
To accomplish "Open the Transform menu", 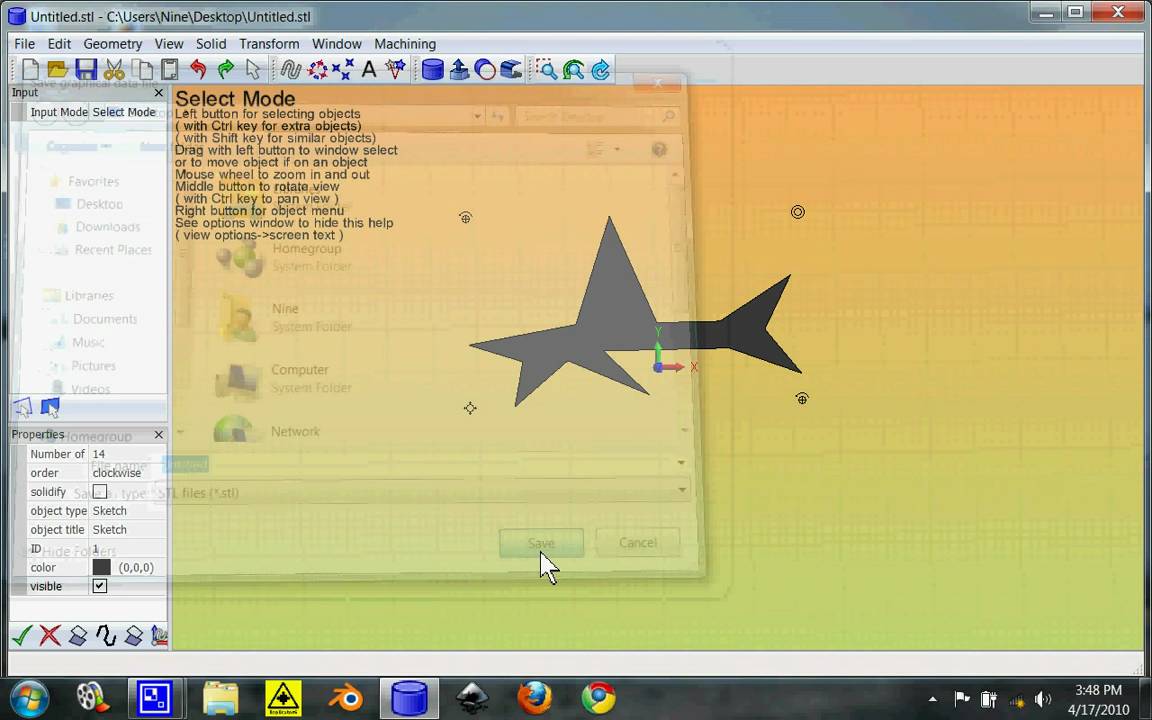I will (269, 44).
